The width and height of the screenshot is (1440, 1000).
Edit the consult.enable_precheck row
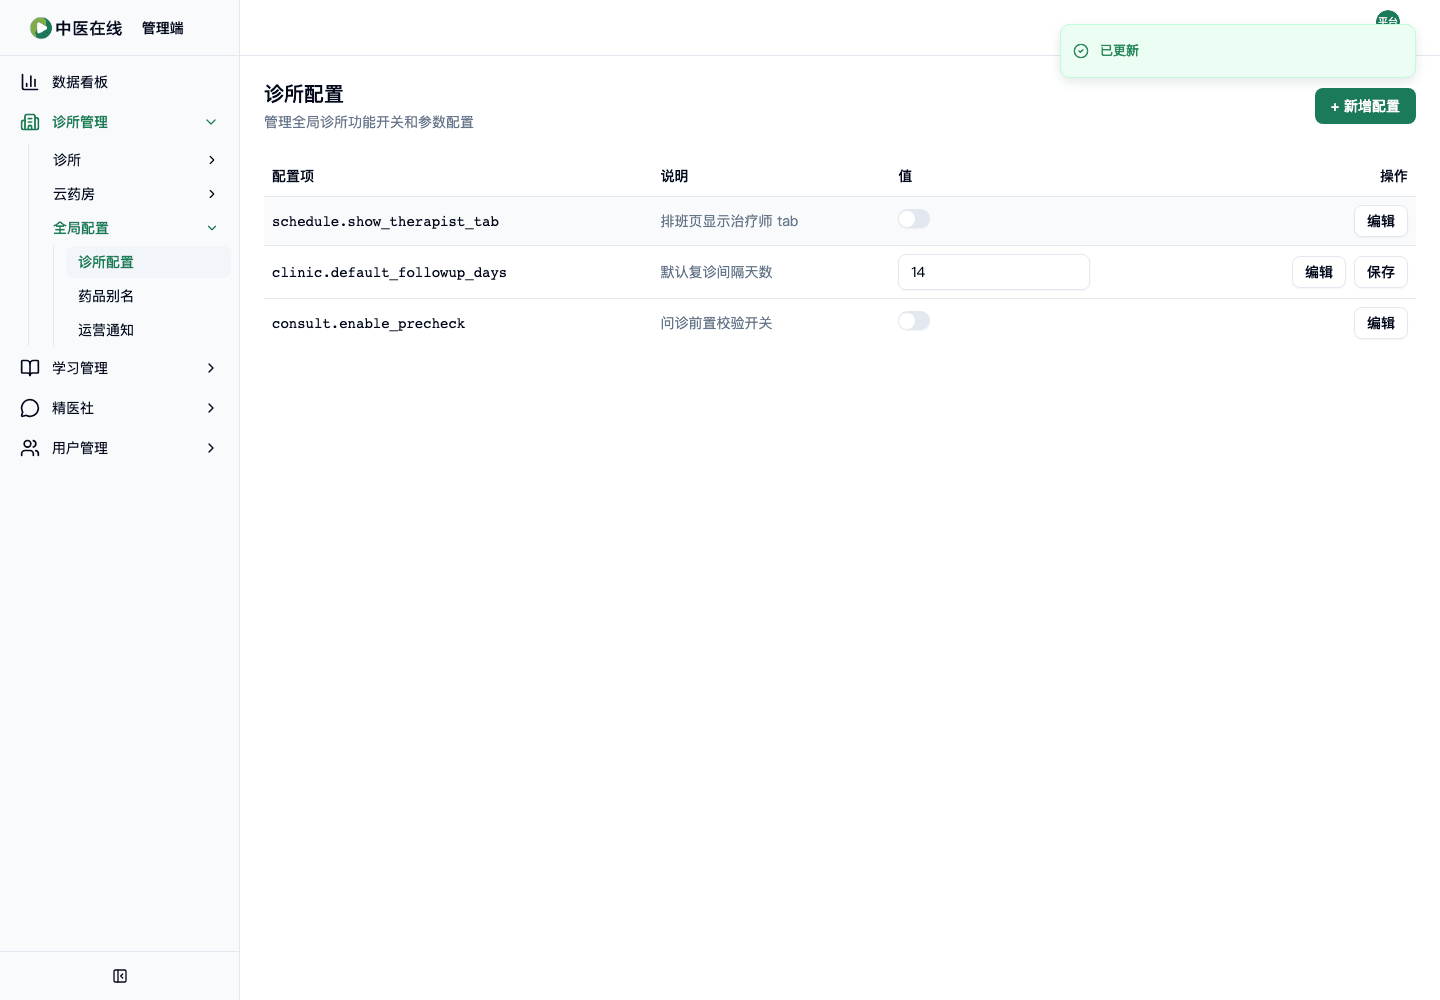pos(1381,323)
